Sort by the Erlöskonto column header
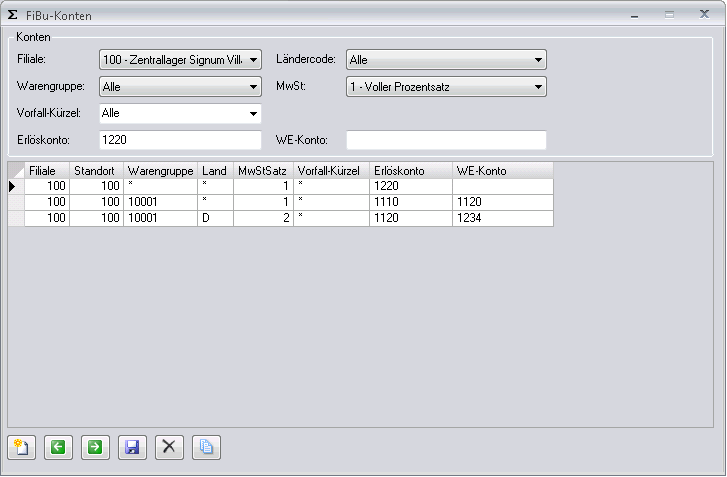This screenshot has width=727, height=477. coord(410,170)
